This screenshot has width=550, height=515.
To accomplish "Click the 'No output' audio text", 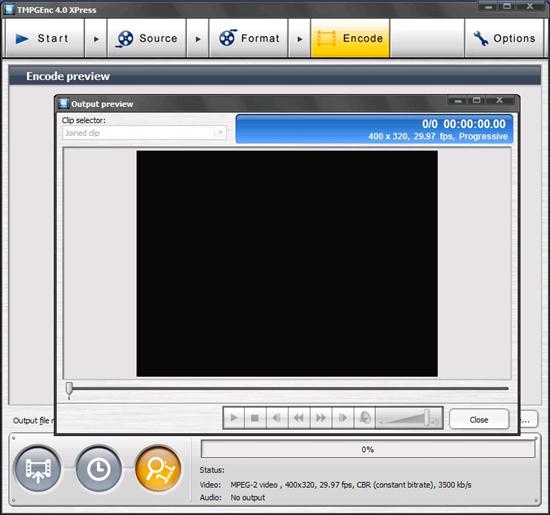I will point(248,497).
